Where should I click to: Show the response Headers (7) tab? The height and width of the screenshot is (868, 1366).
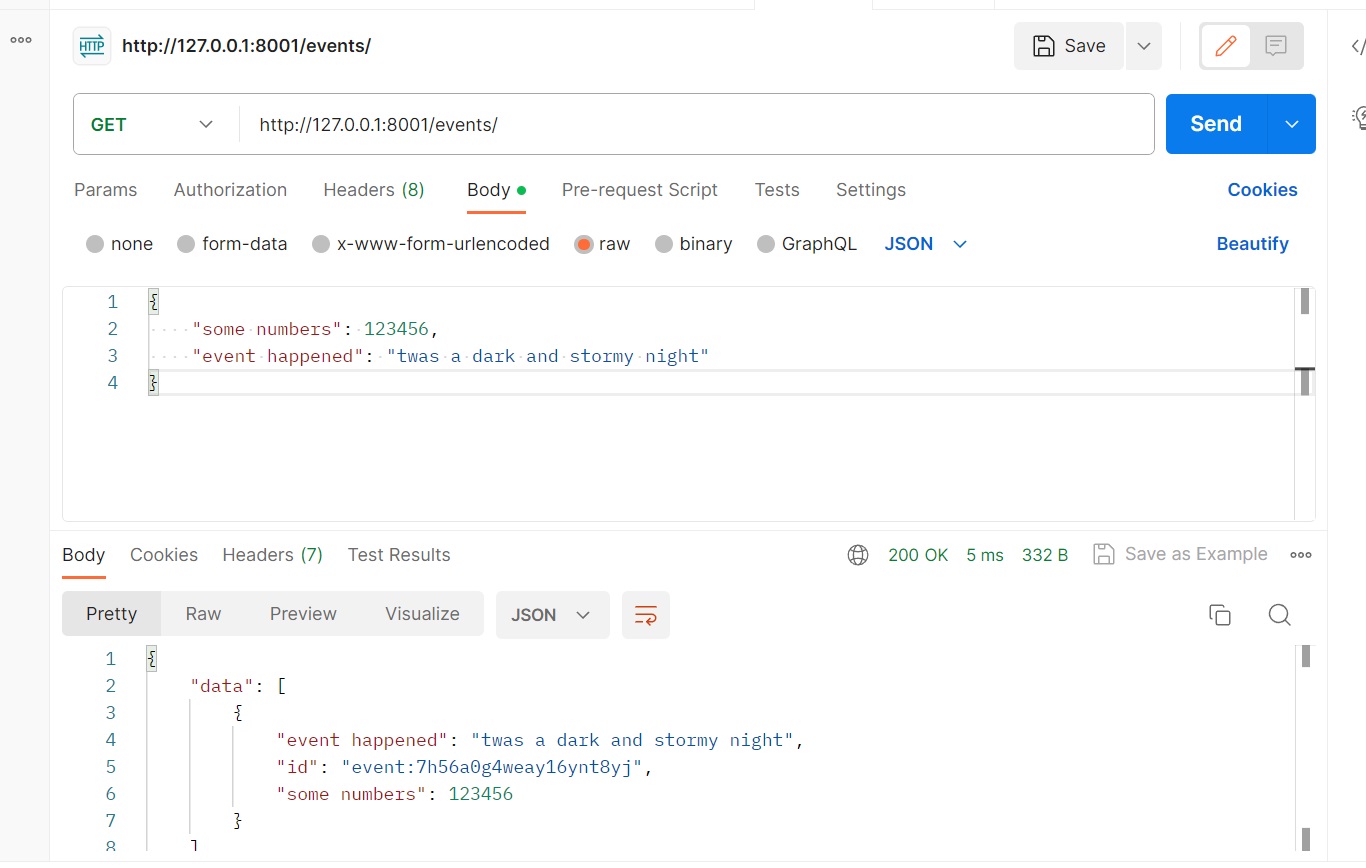(273, 555)
